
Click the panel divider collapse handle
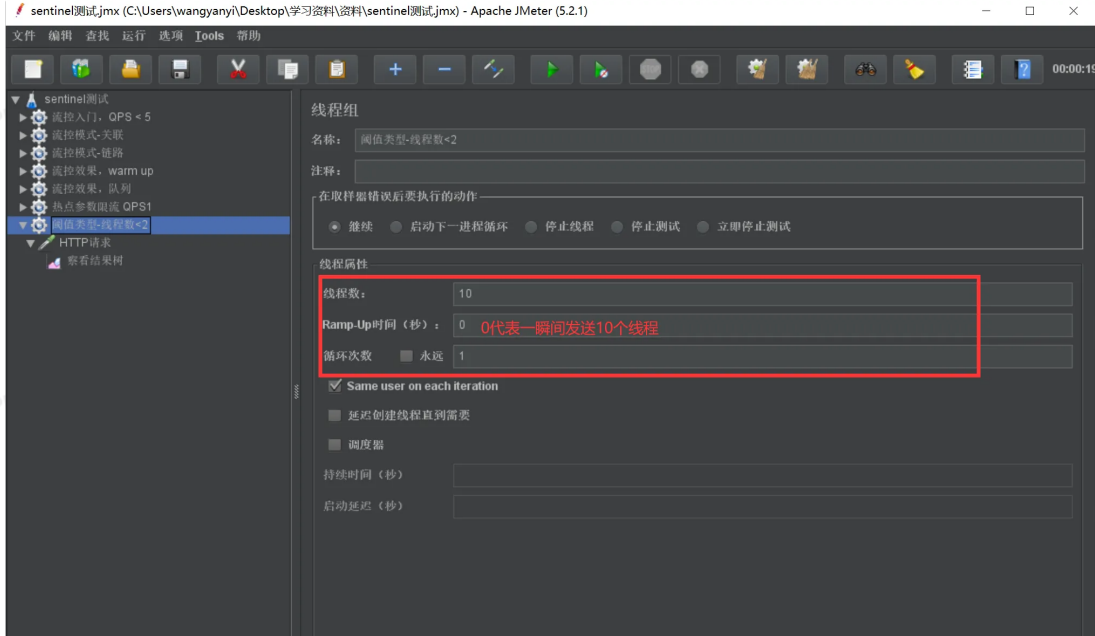click(x=296, y=392)
